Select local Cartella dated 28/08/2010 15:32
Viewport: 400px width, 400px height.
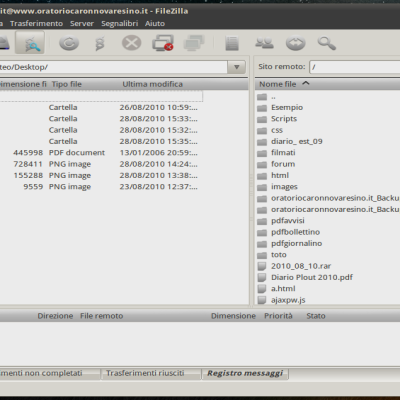point(100,130)
